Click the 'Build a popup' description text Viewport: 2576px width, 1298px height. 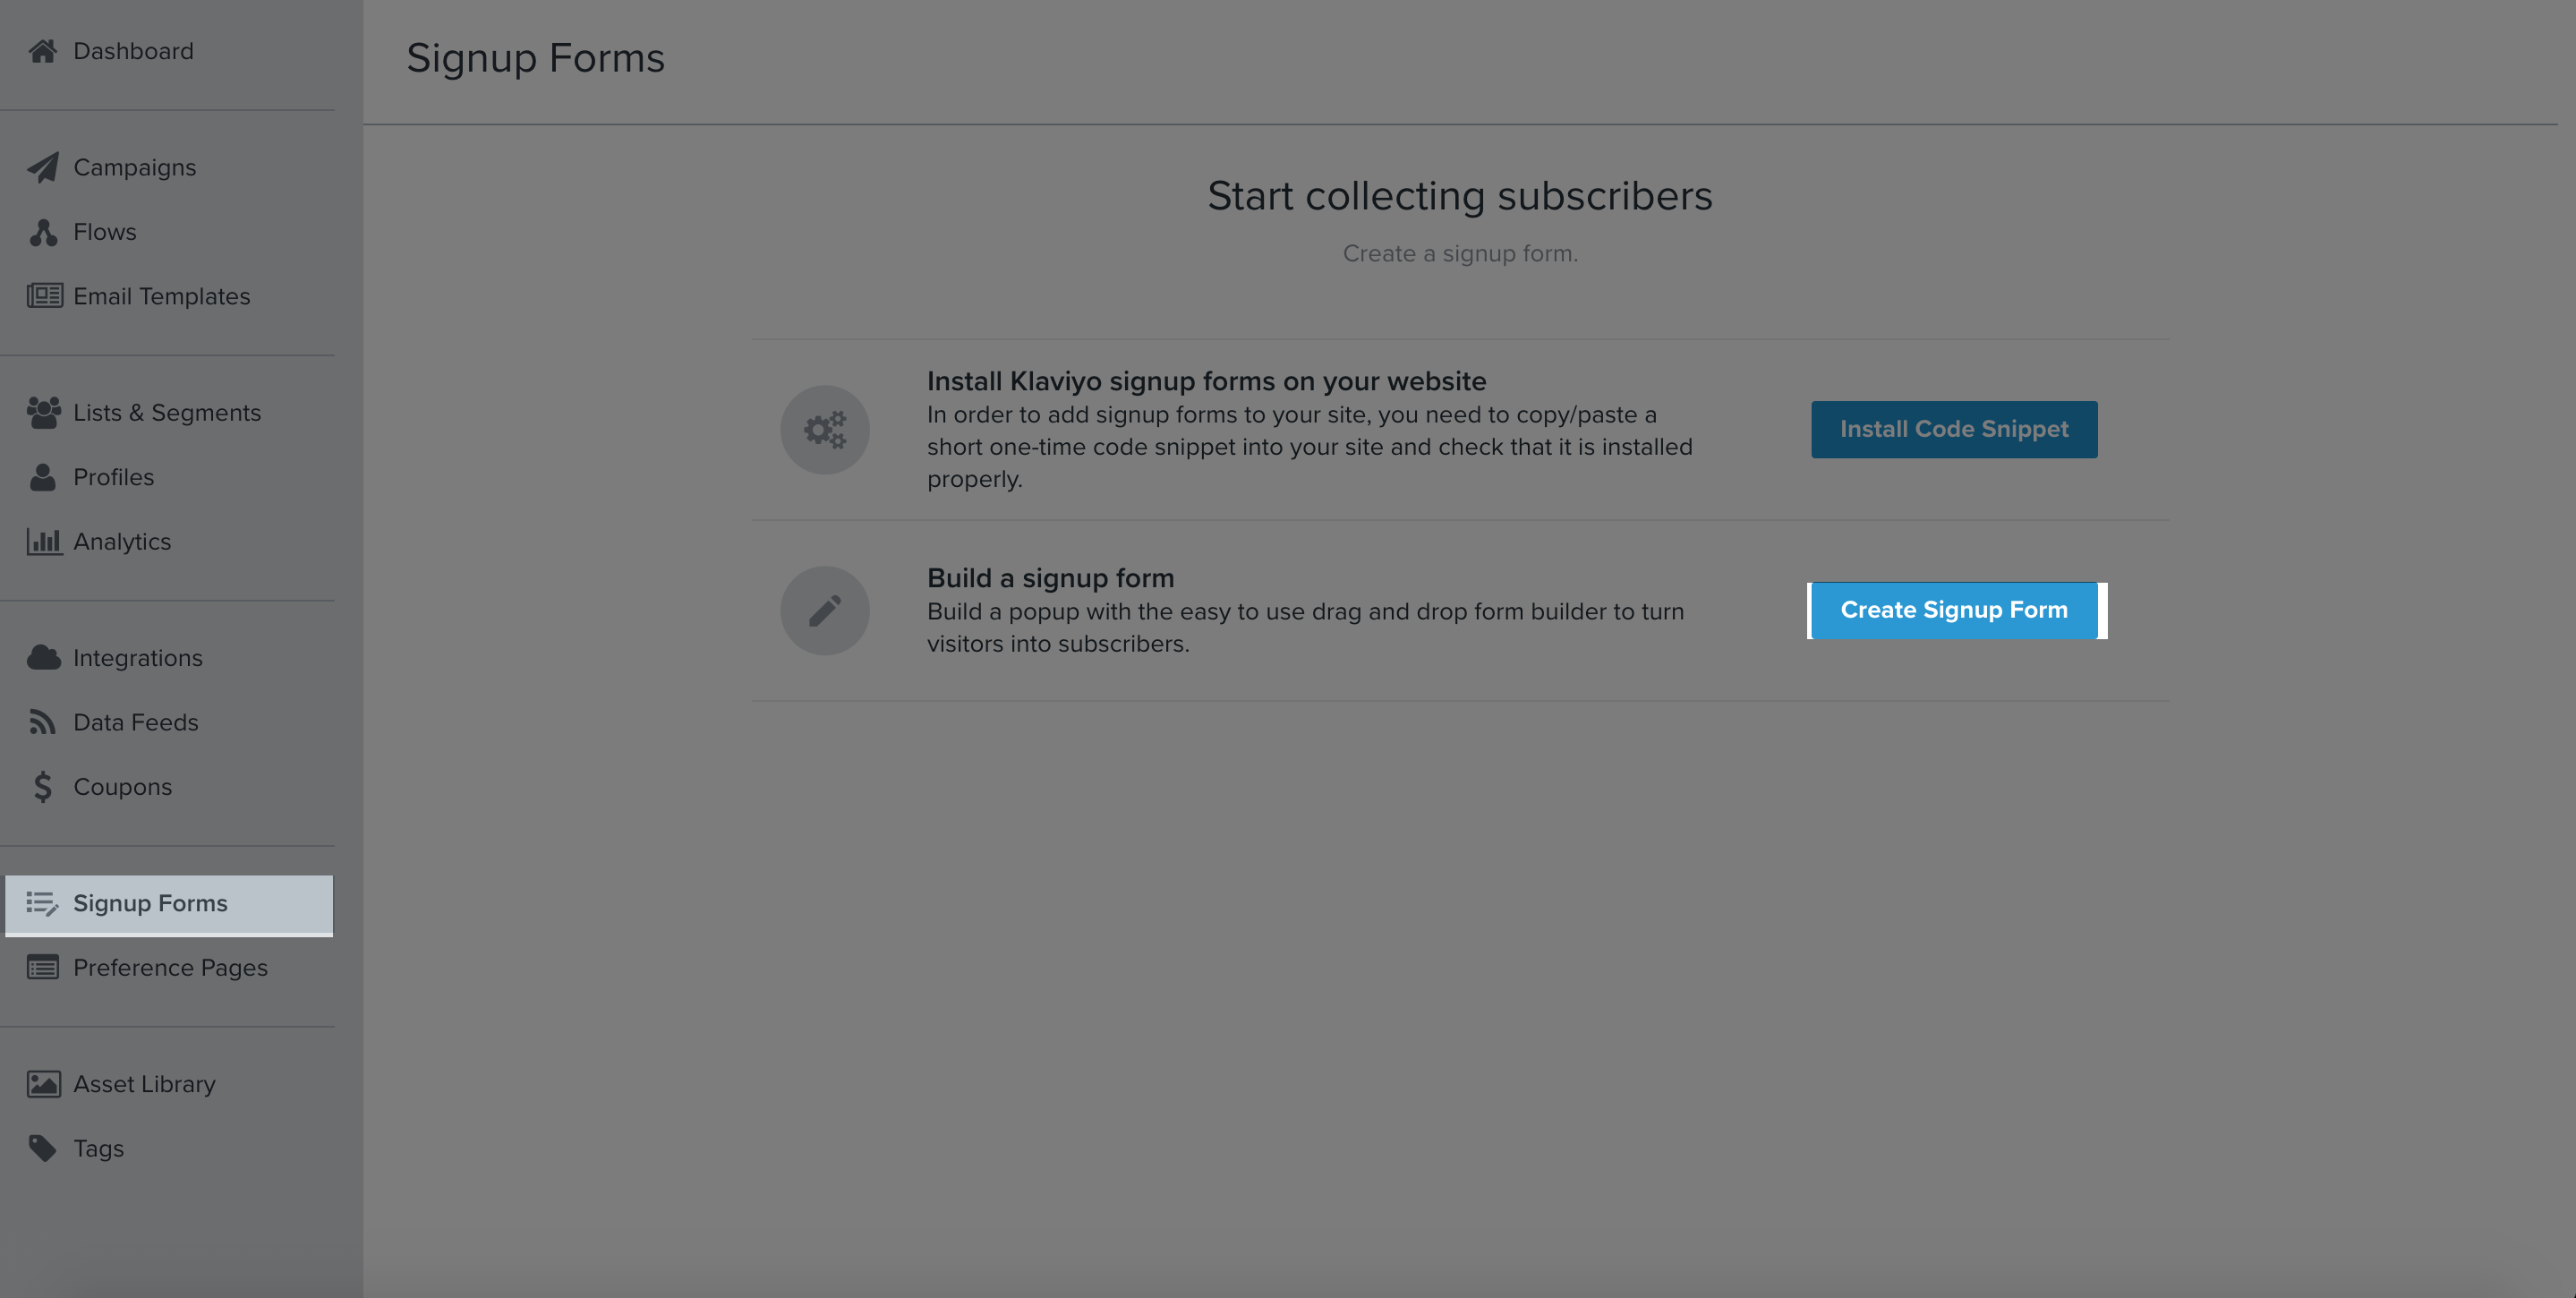(x=1306, y=627)
